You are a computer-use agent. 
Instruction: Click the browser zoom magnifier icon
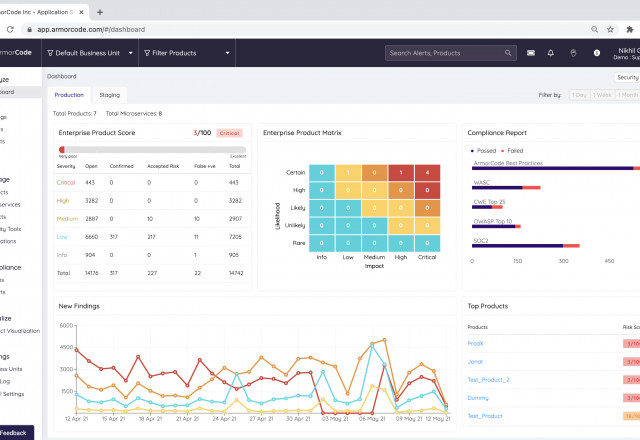[594, 29]
